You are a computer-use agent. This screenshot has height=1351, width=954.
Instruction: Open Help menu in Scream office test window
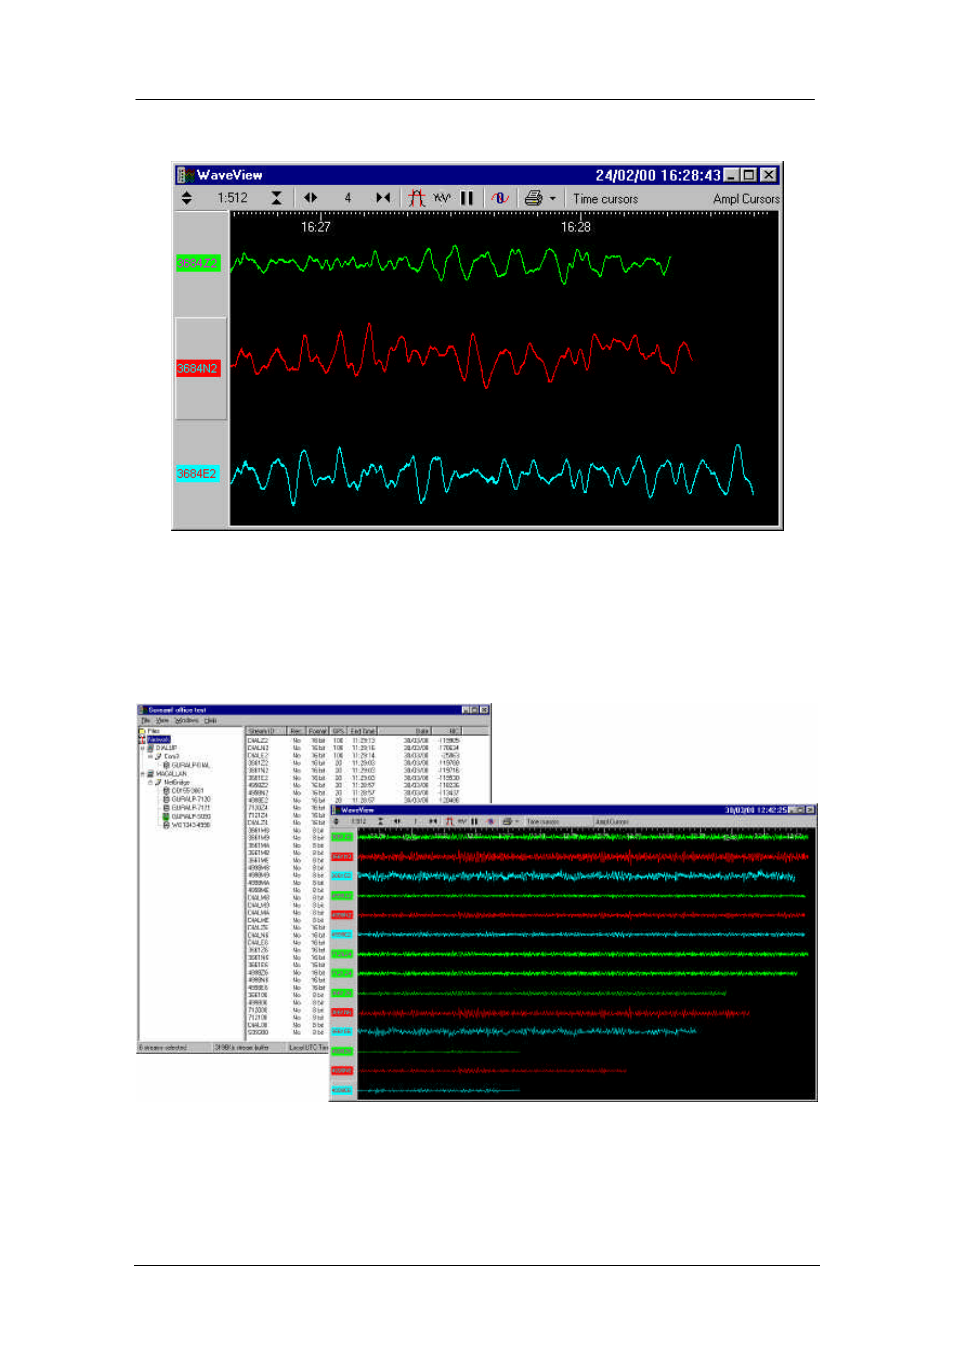coord(210,720)
